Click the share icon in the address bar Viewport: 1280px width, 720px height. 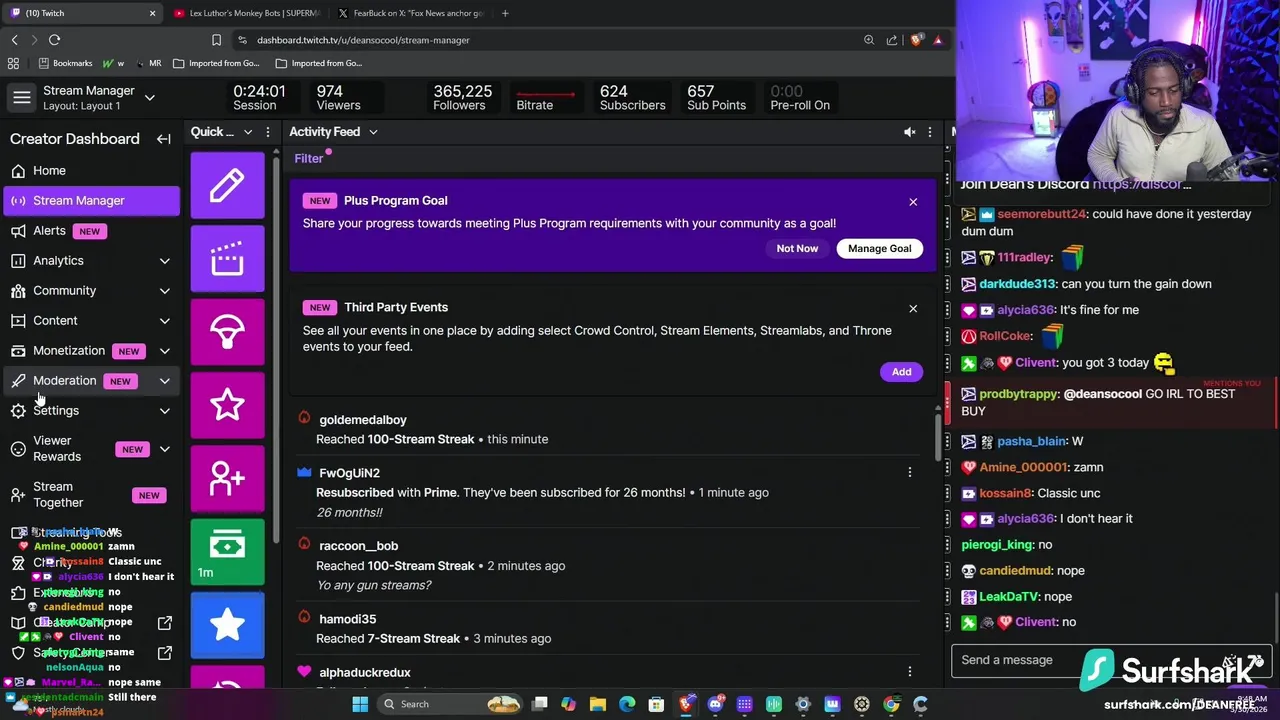click(x=892, y=40)
